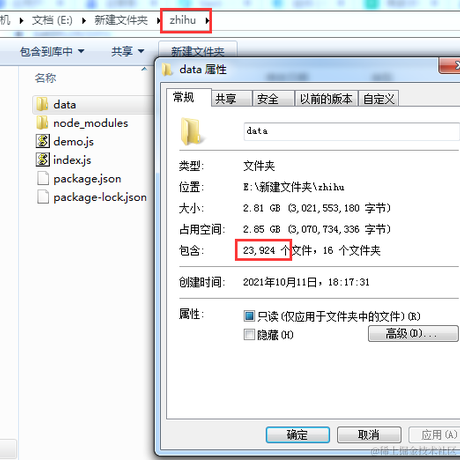The image size is (460, 460).
Task: Select the package-lock.json file icon
Action: 43,197
